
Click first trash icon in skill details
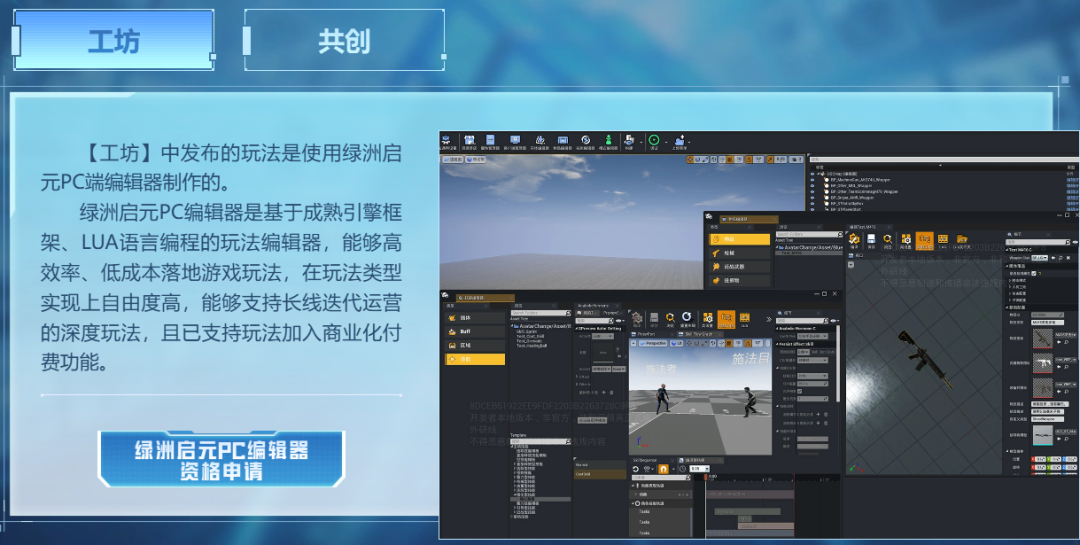pos(826,414)
